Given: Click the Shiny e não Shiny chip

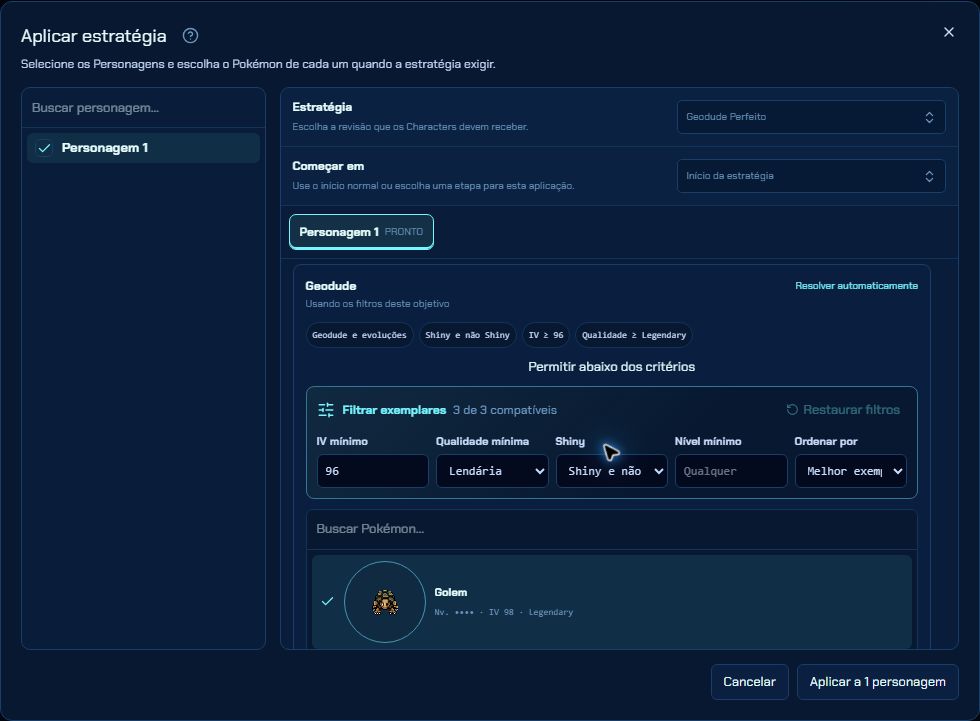Looking at the screenshot, I should [467, 335].
